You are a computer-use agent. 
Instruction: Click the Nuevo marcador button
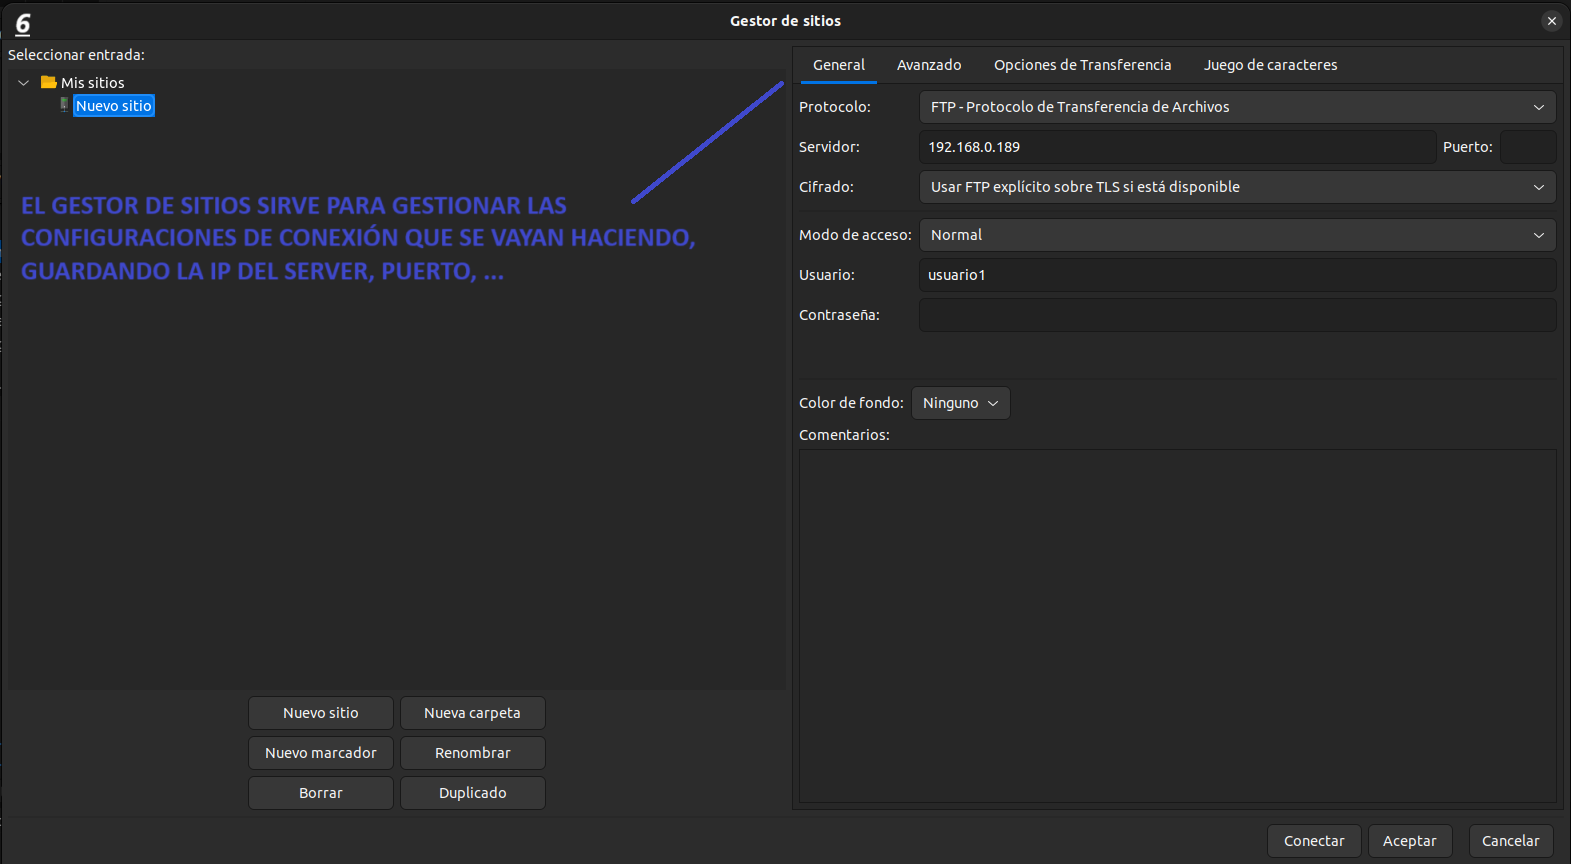pos(320,753)
